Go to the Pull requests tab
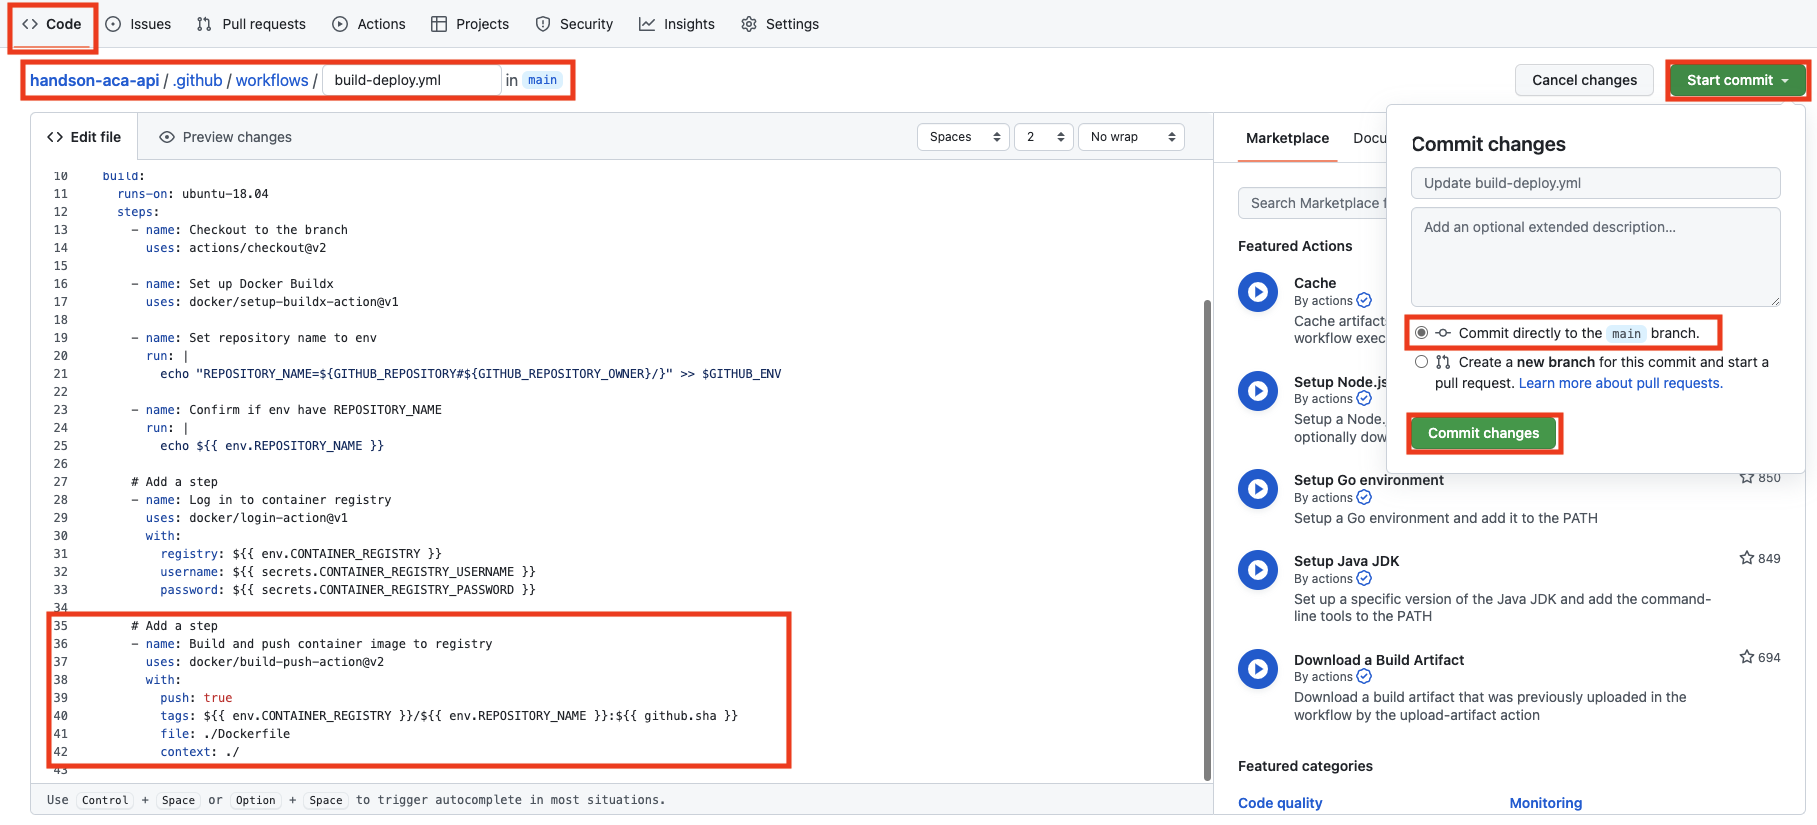 tap(251, 24)
